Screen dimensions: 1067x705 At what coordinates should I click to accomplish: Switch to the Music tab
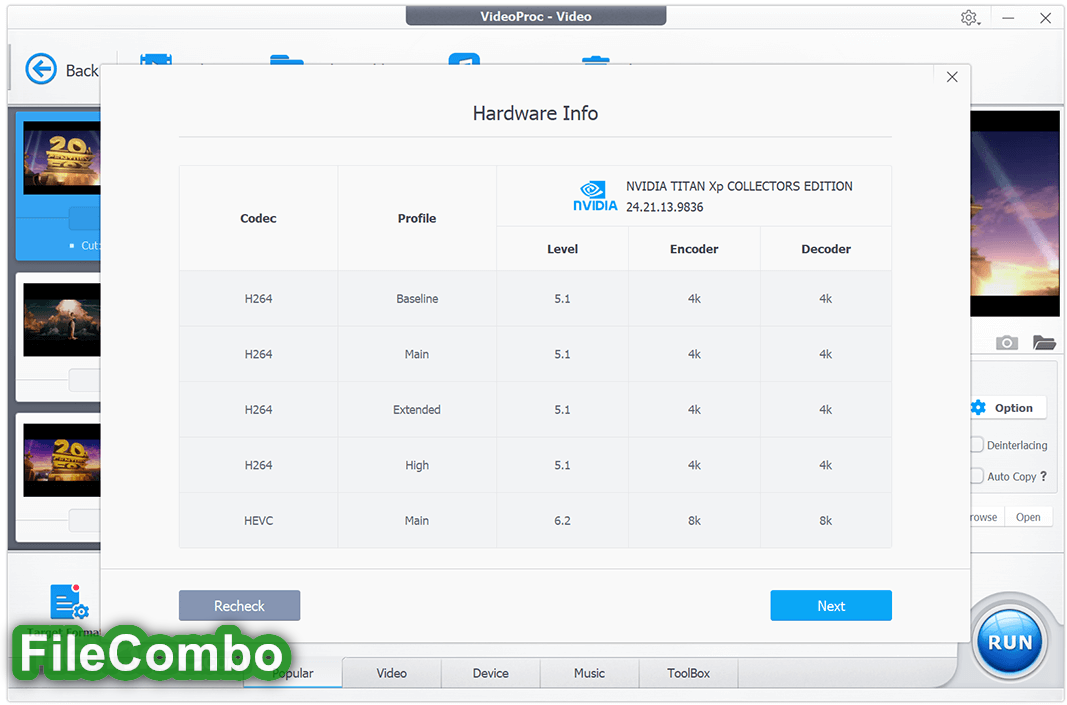[589, 673]
